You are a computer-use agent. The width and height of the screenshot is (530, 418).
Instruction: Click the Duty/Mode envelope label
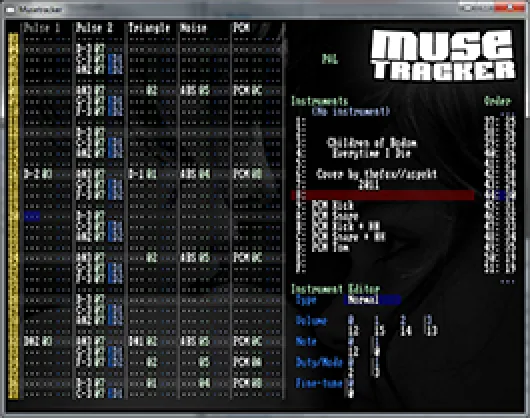319,363
